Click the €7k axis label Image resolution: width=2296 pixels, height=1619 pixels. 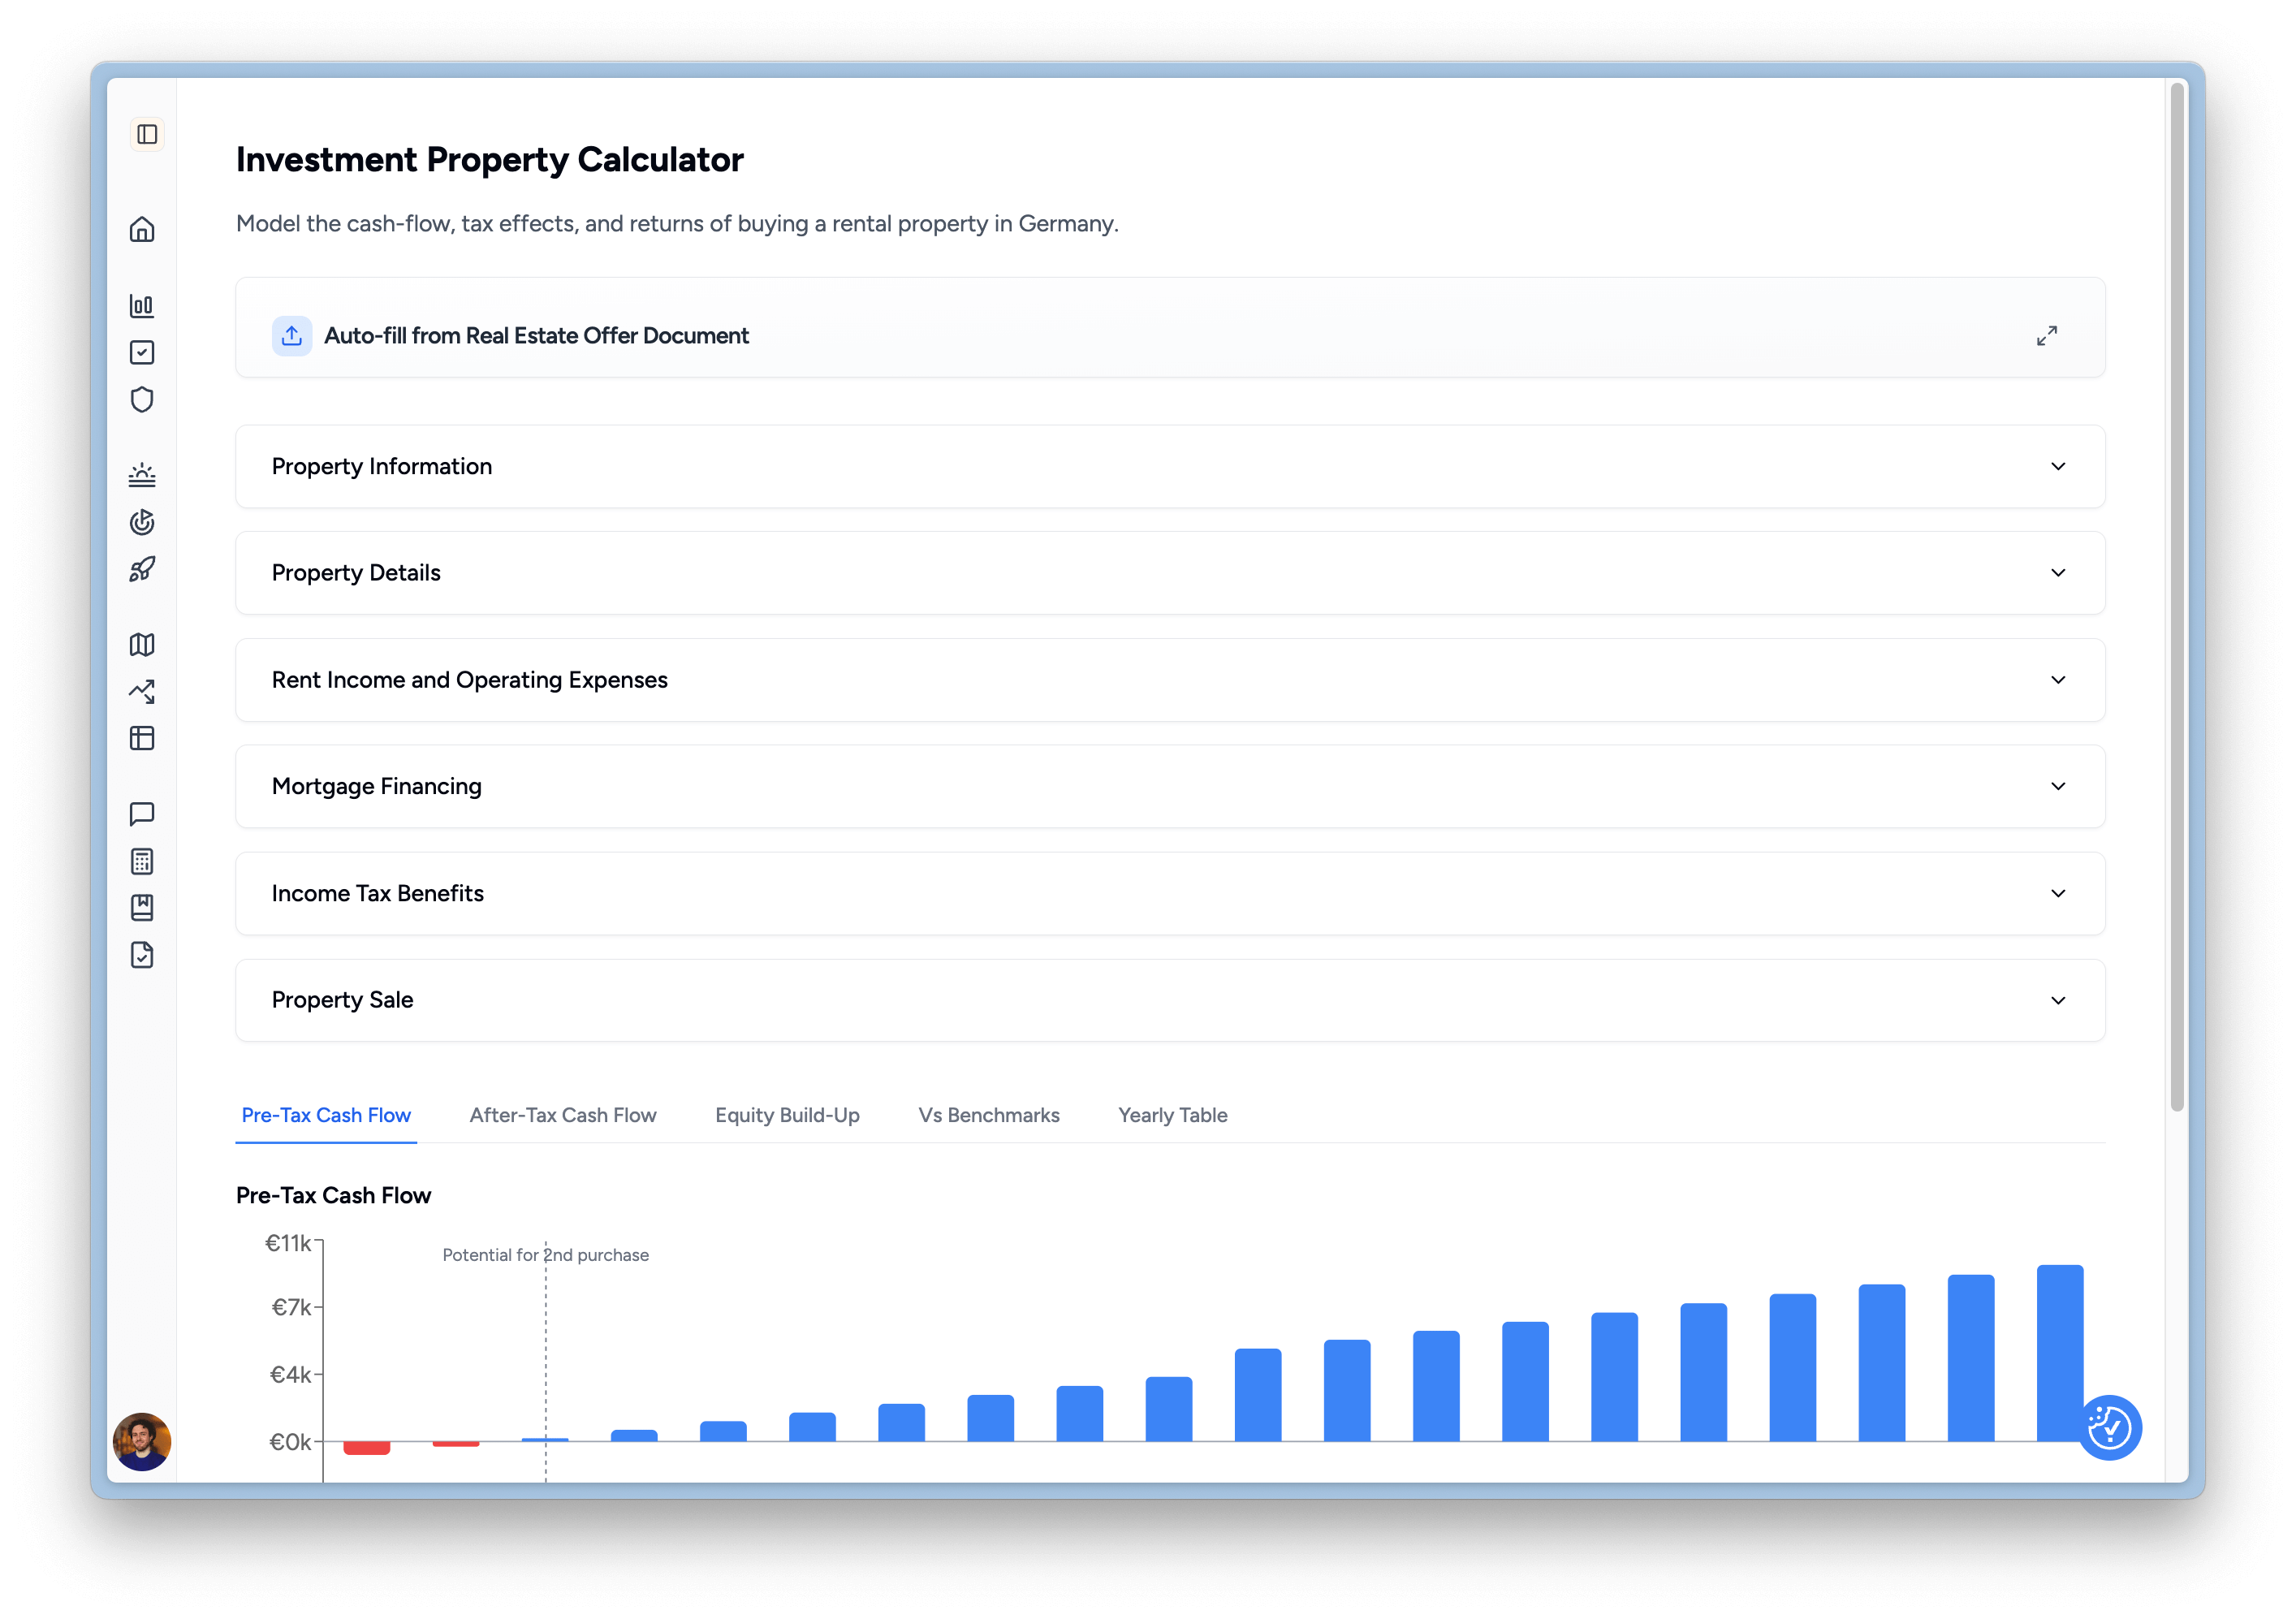pos(292,1307)
